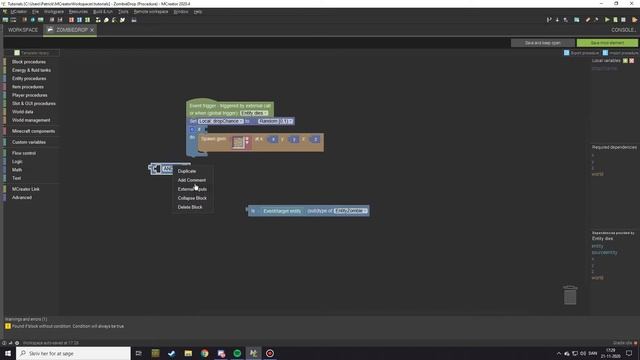Open the Tools menu
Screen dimensions: 640x360
123,12
